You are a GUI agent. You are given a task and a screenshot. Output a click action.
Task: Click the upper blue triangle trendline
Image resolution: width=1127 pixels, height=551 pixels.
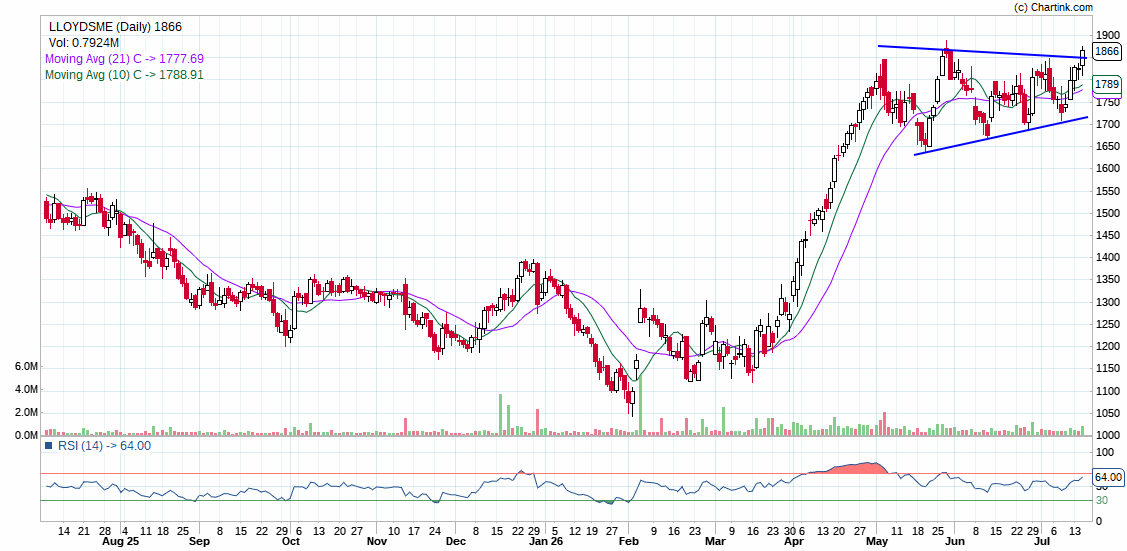tap(983, 52)
